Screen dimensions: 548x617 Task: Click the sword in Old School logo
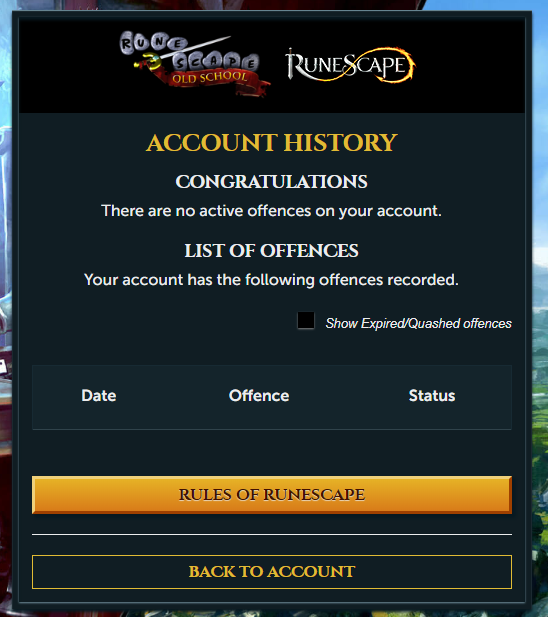[183, 51]
